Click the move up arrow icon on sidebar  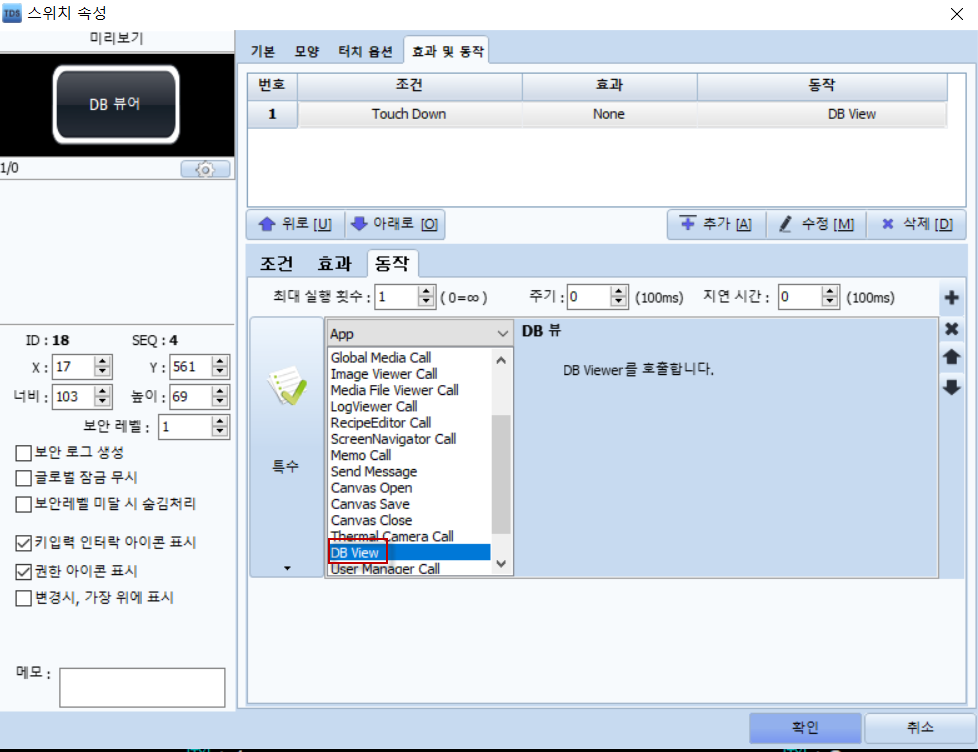tap(951, 357)
